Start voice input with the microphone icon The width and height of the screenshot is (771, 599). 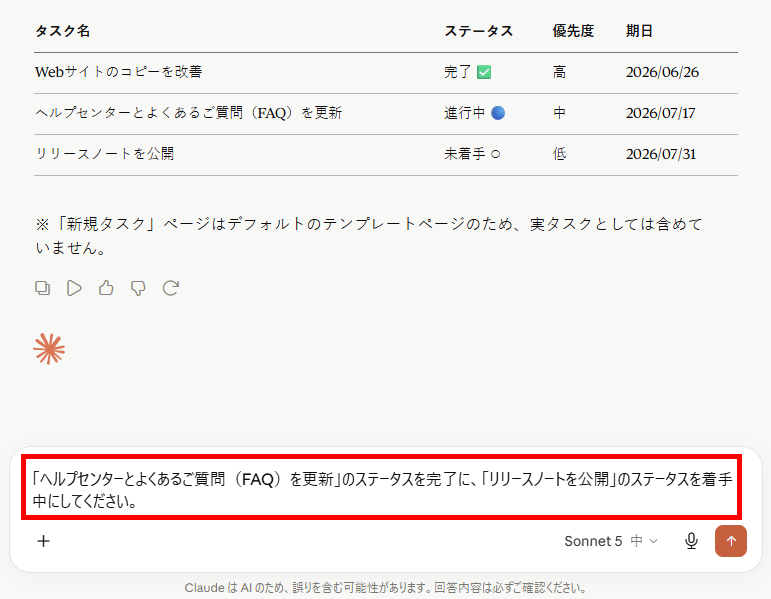(691, 541)
